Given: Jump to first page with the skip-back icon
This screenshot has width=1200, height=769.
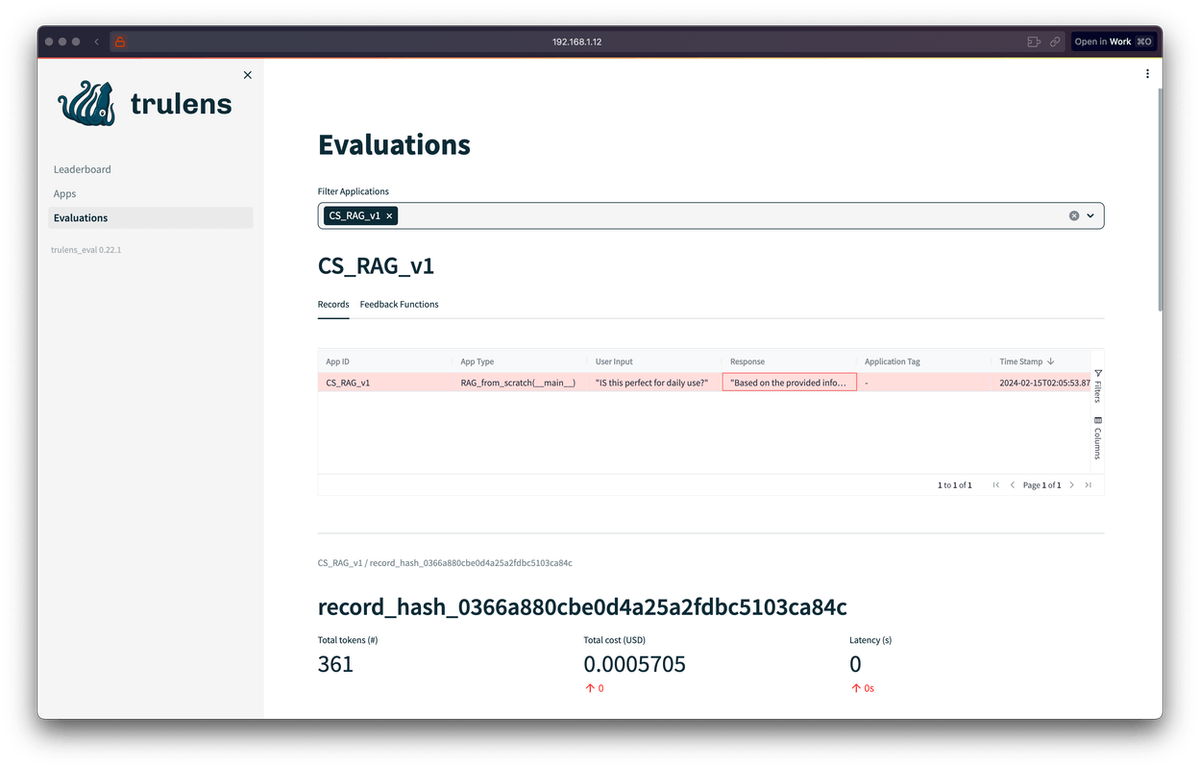Looking at the screenshot, I should (995, 484).
